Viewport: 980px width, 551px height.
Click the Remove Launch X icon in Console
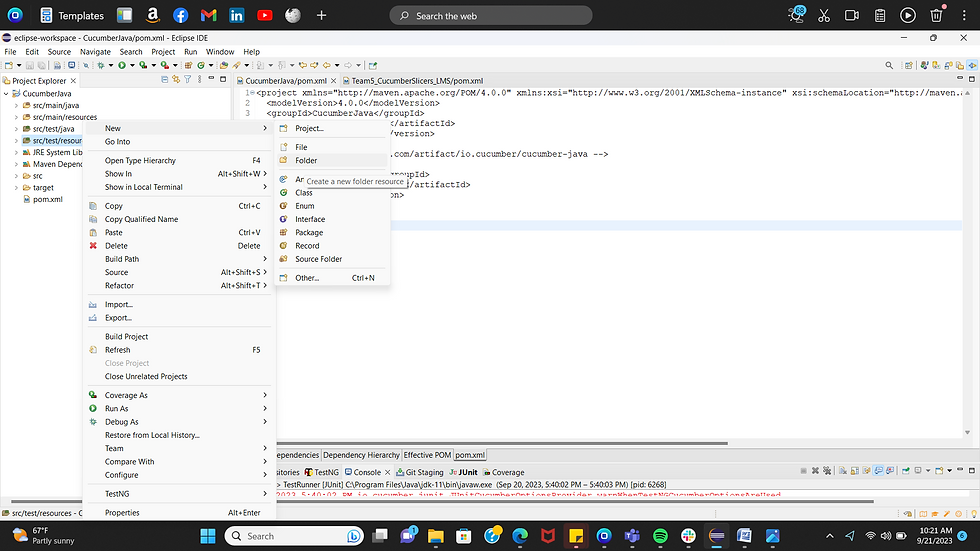815,470
